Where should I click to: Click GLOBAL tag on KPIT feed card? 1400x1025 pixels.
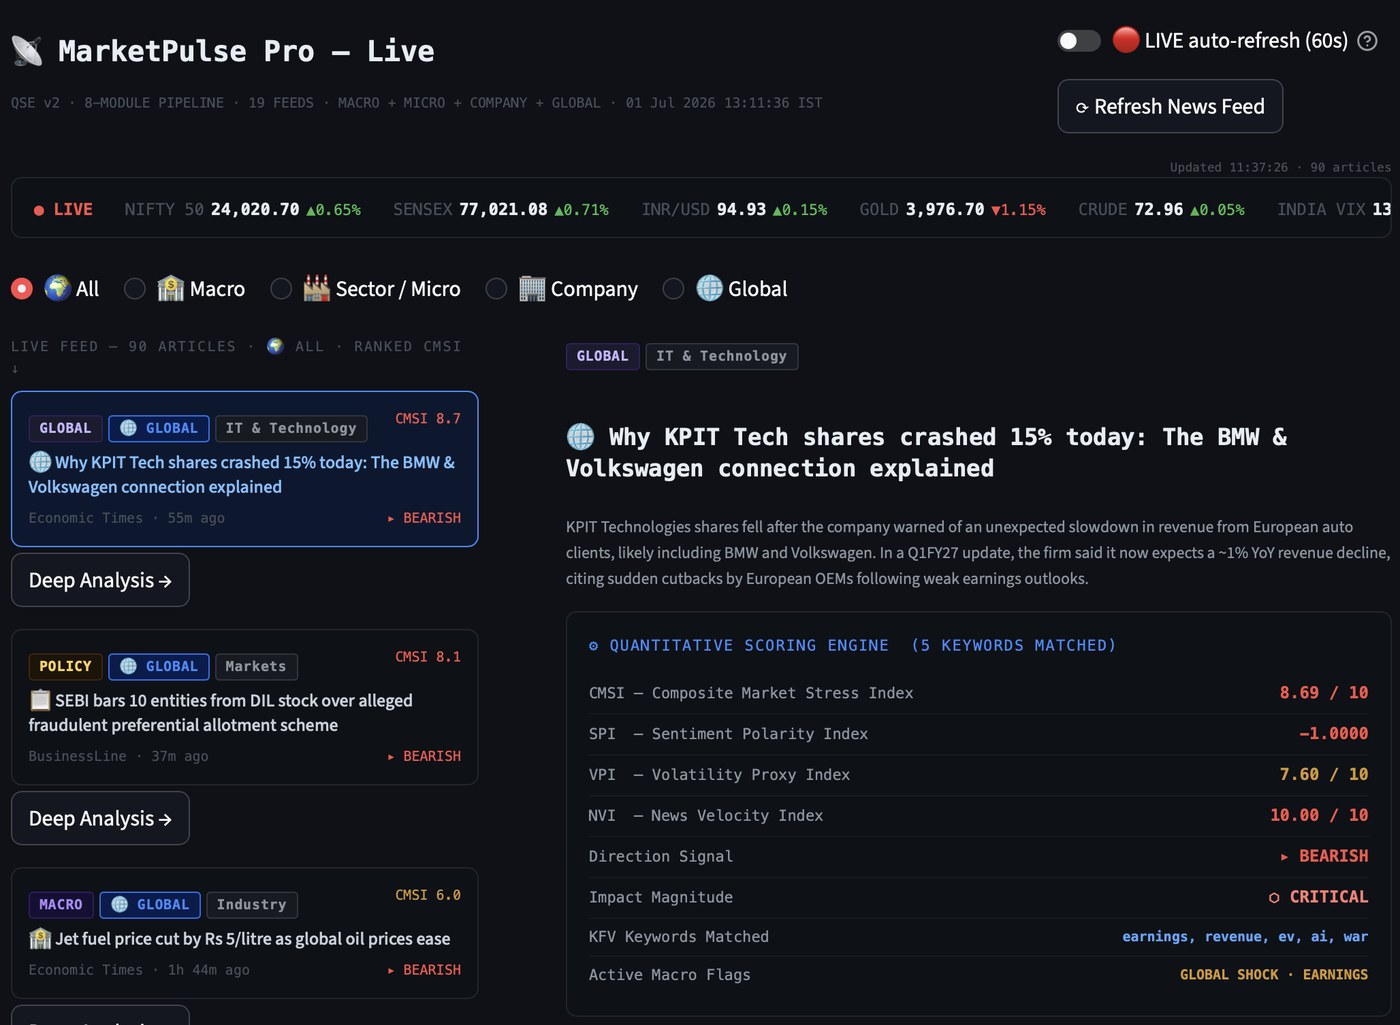(x=65, y=428)
